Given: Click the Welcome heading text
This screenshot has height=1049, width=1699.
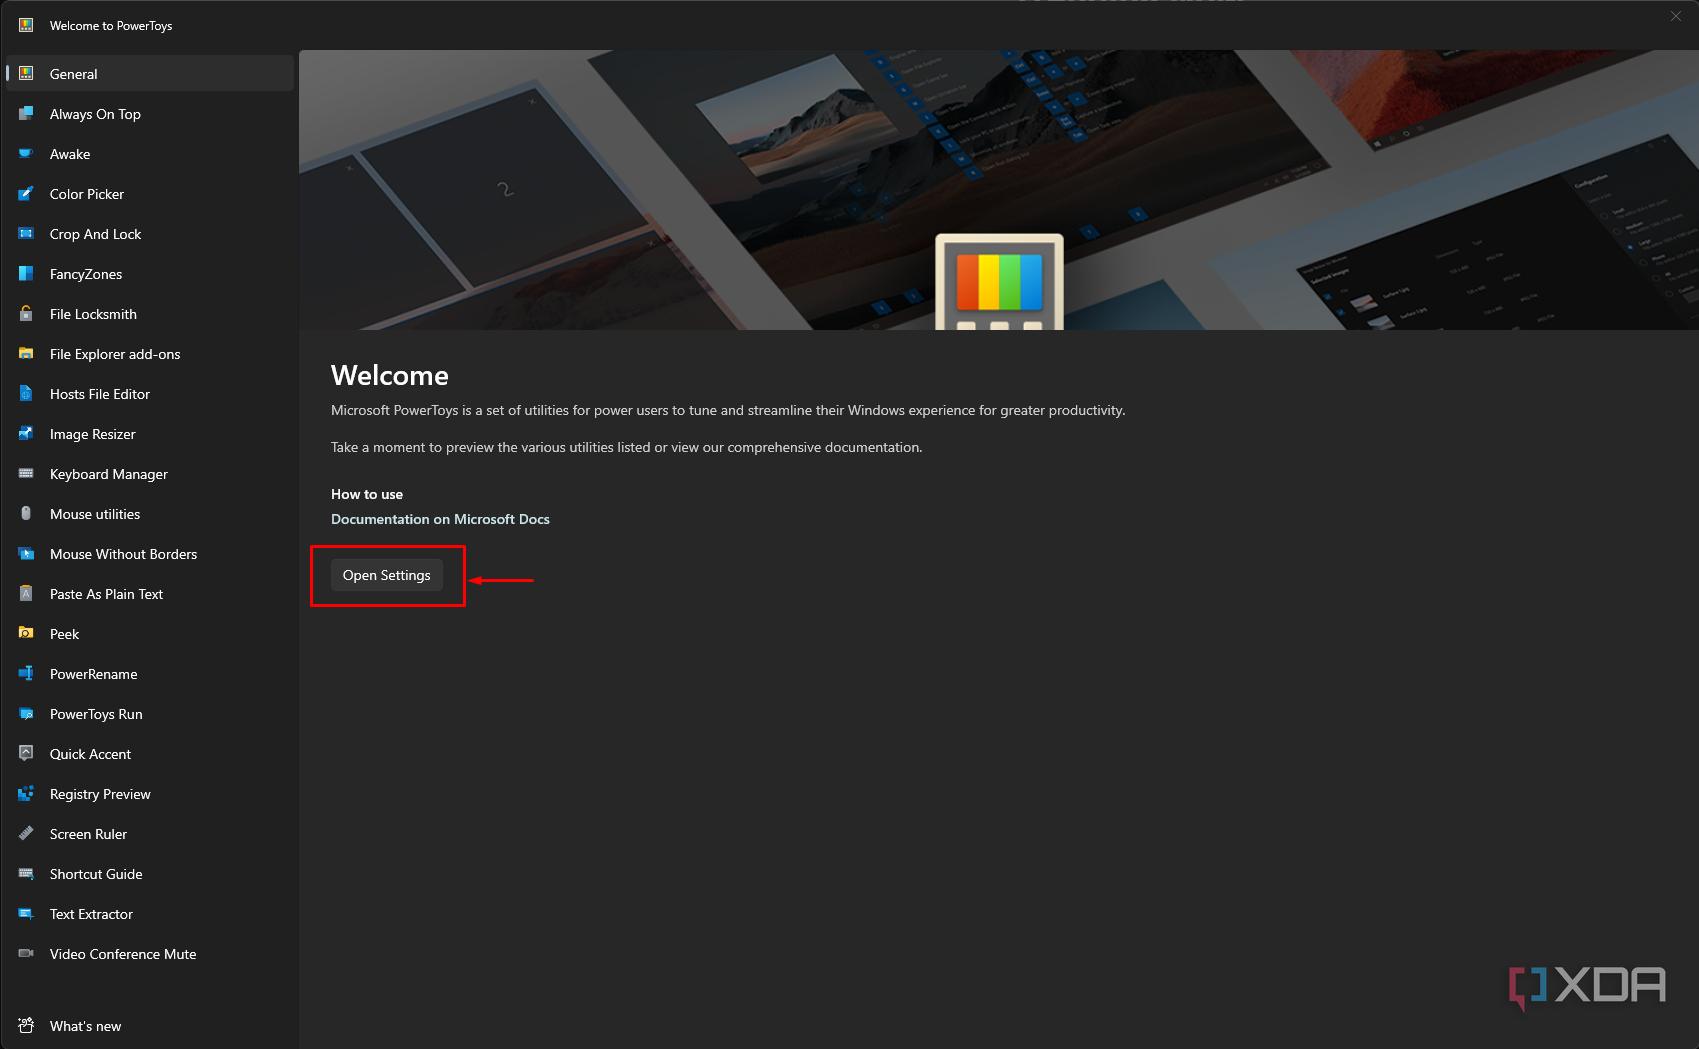Looking at the screenshot, I should point(390,375).
